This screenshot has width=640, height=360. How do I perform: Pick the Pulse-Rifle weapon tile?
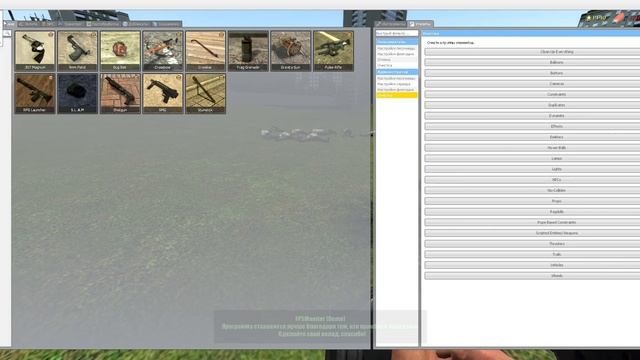pyautogui.click(x=333, y=51)
